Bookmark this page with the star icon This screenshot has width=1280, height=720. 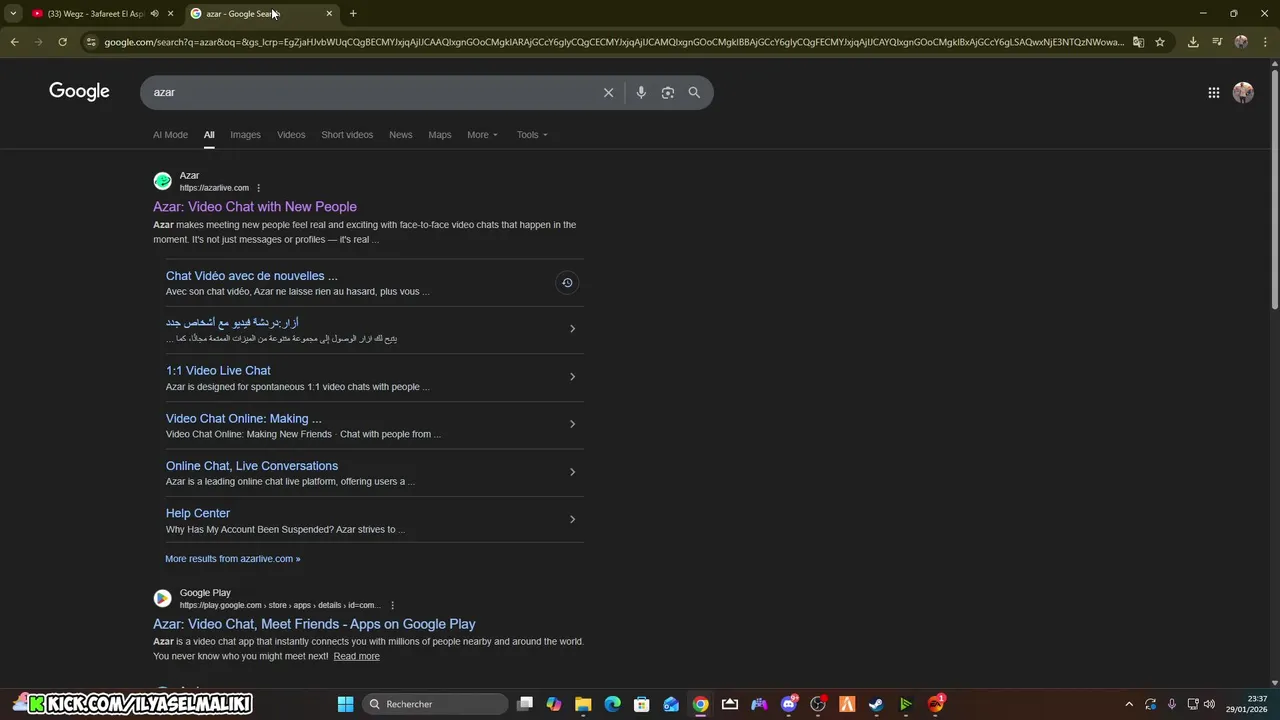tap(1159, 42)
